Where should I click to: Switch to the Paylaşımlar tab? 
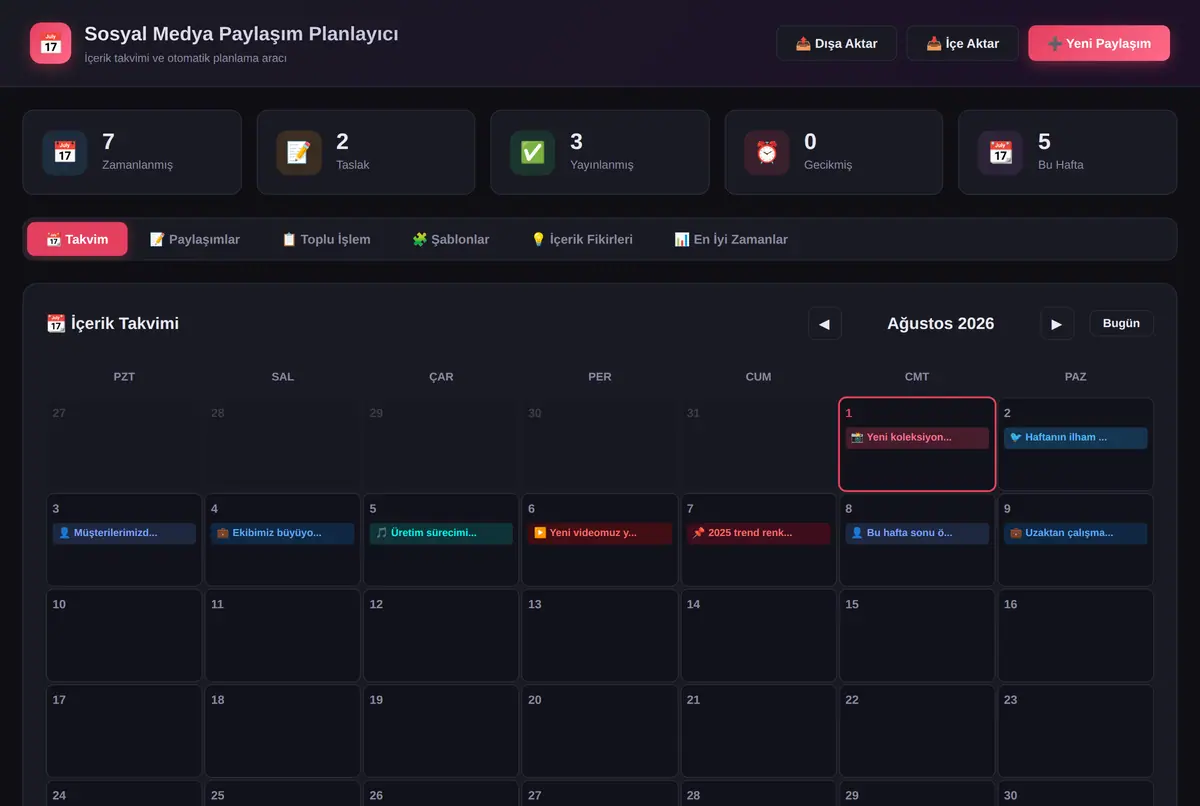(x=195, y=239)
